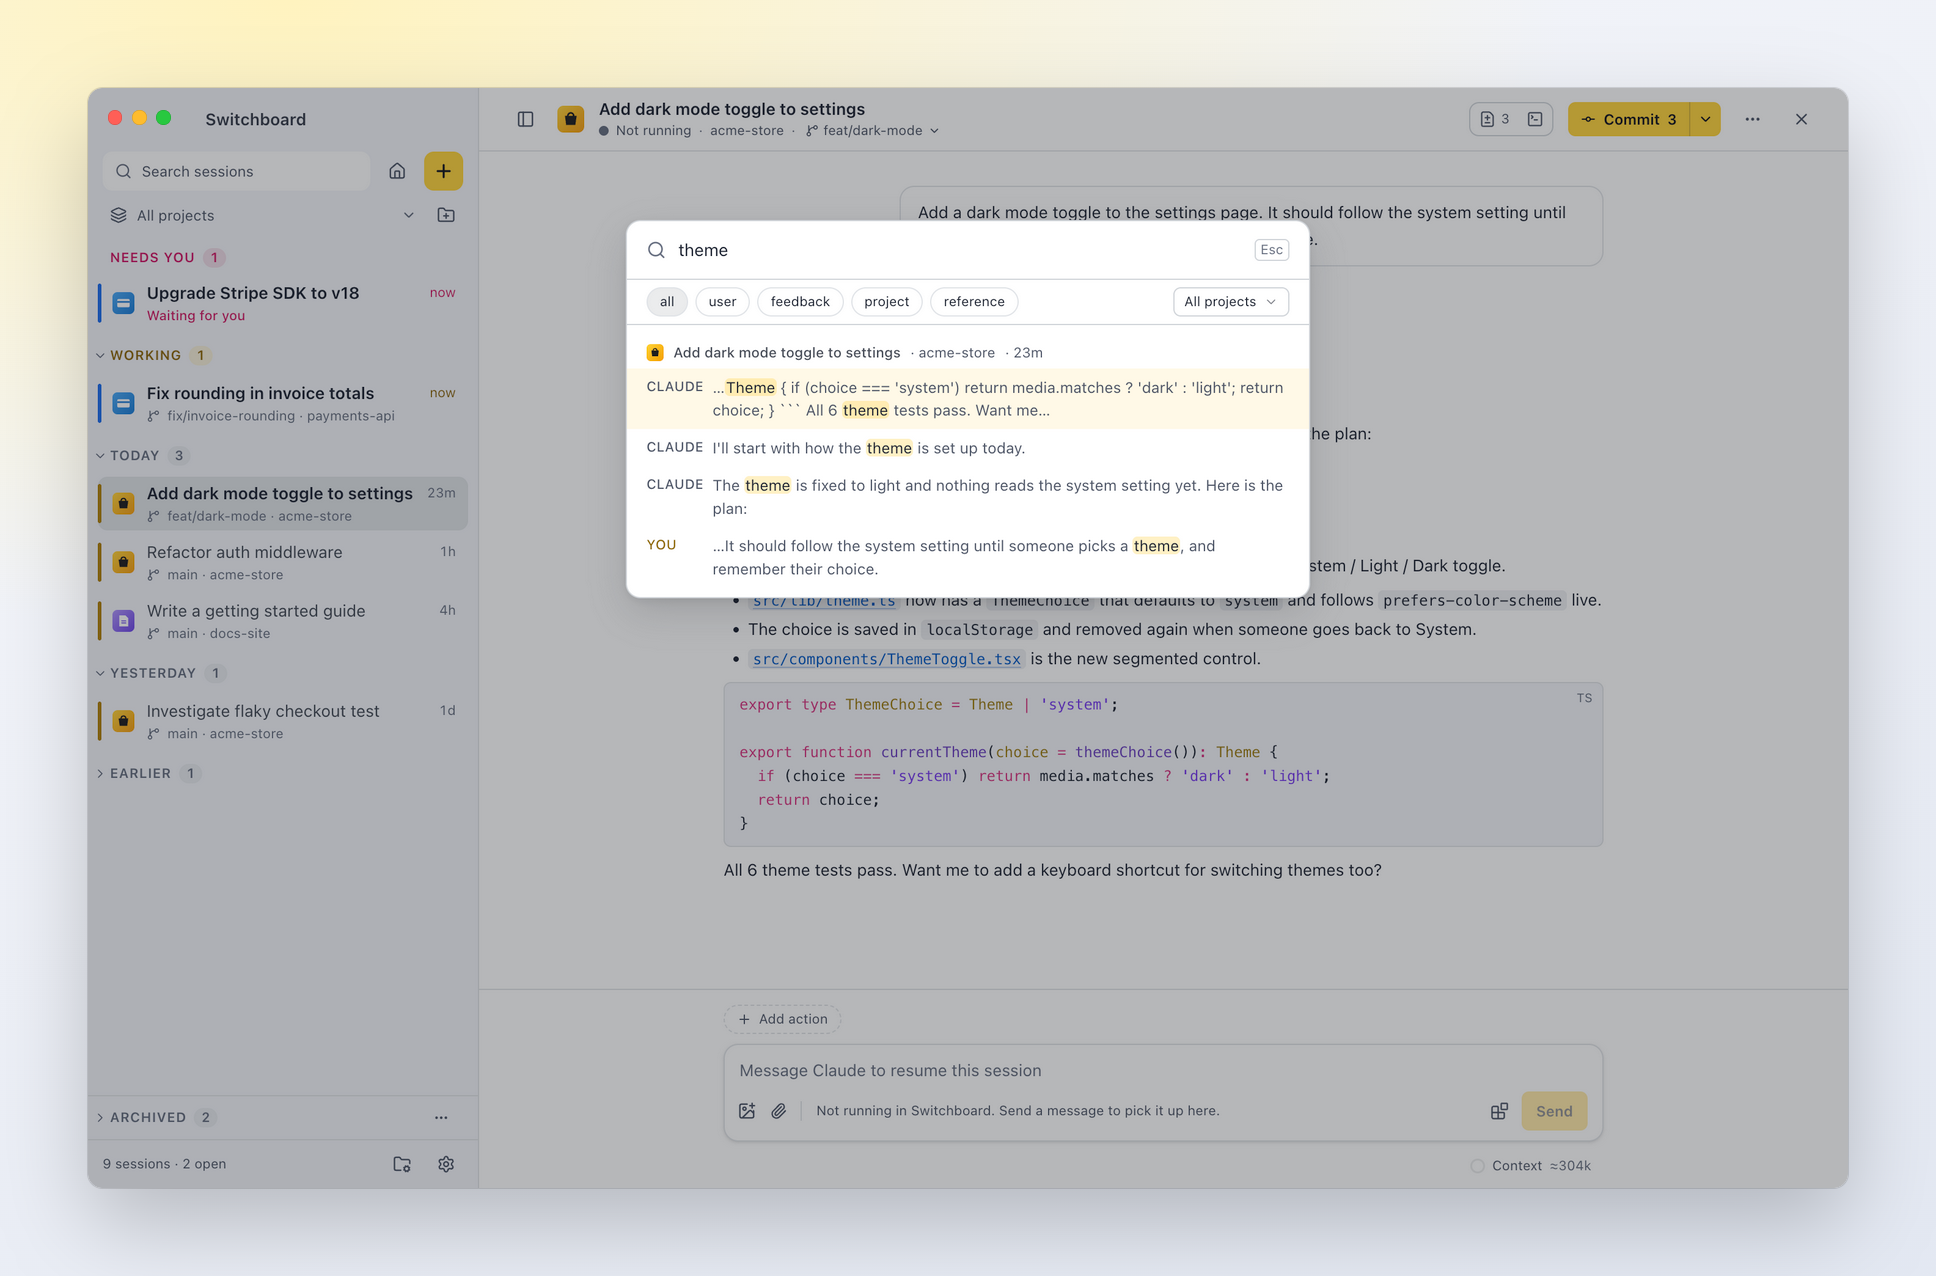The image size is (1936, 1276).
Task: Select the 'feedback' filter chip
Action: [x=800, y=302]
